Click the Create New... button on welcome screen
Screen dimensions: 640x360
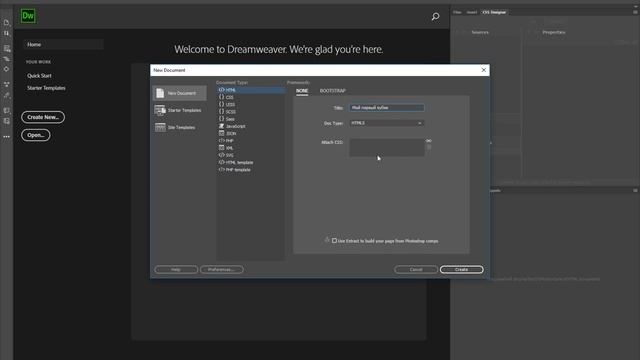(x=43, y=117)
